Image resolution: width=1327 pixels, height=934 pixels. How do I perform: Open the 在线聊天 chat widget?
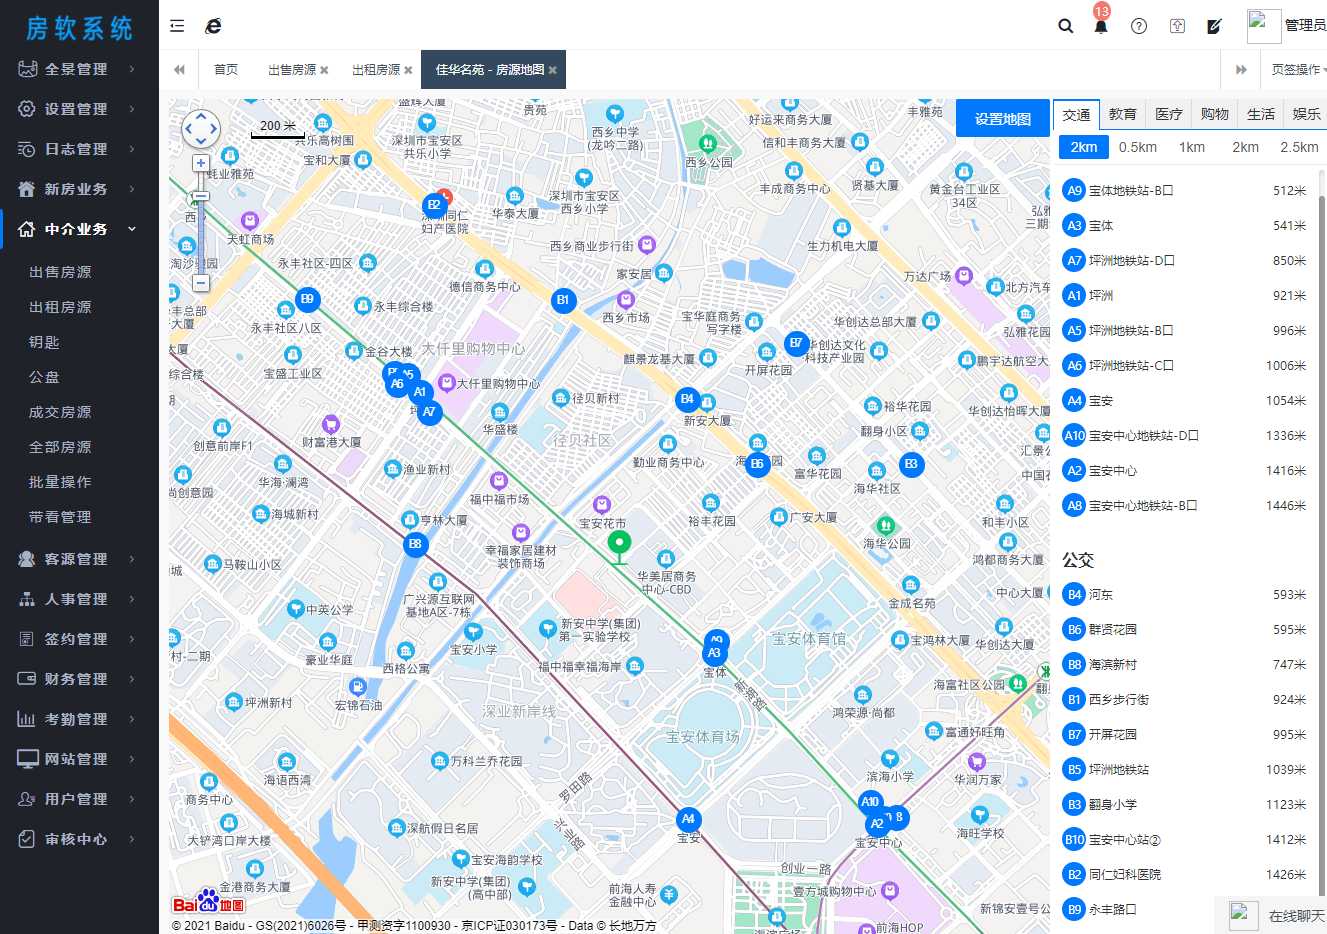click(1271, 915)
